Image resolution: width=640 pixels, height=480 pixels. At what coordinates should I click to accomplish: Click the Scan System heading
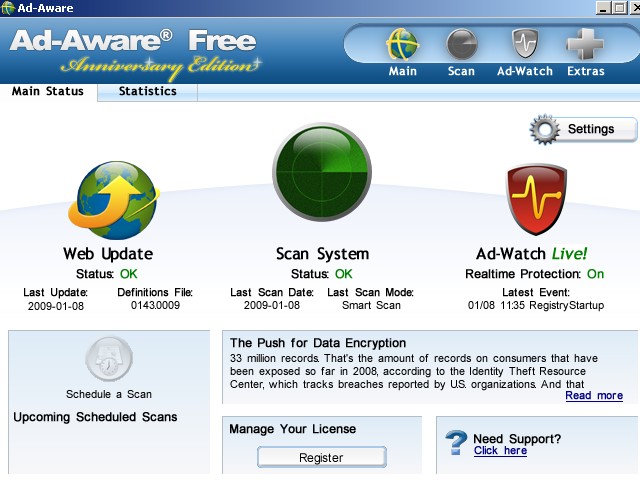322,254
